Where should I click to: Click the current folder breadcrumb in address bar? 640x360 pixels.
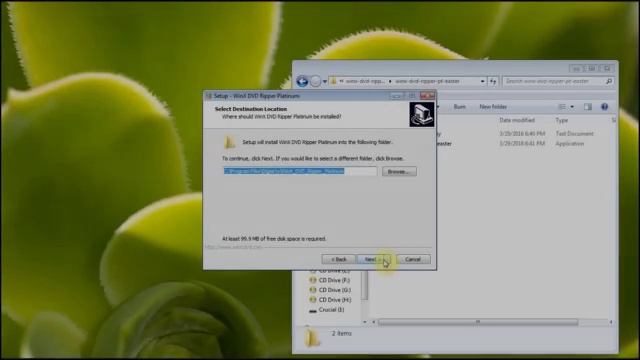click(x=427, y=81)
